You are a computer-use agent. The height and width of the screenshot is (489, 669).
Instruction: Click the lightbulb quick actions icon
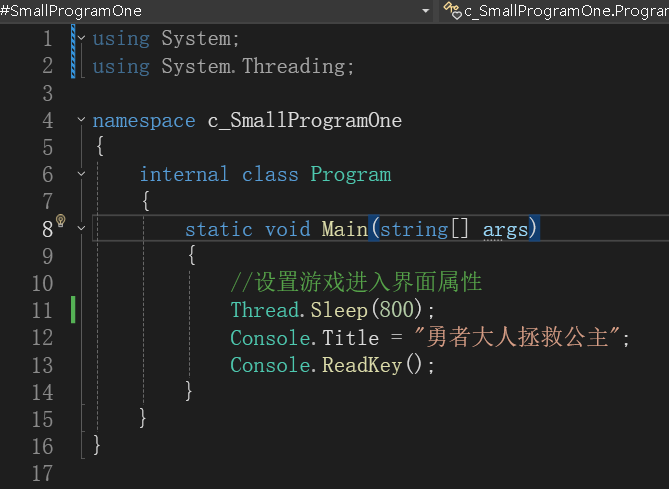[61, 221]
